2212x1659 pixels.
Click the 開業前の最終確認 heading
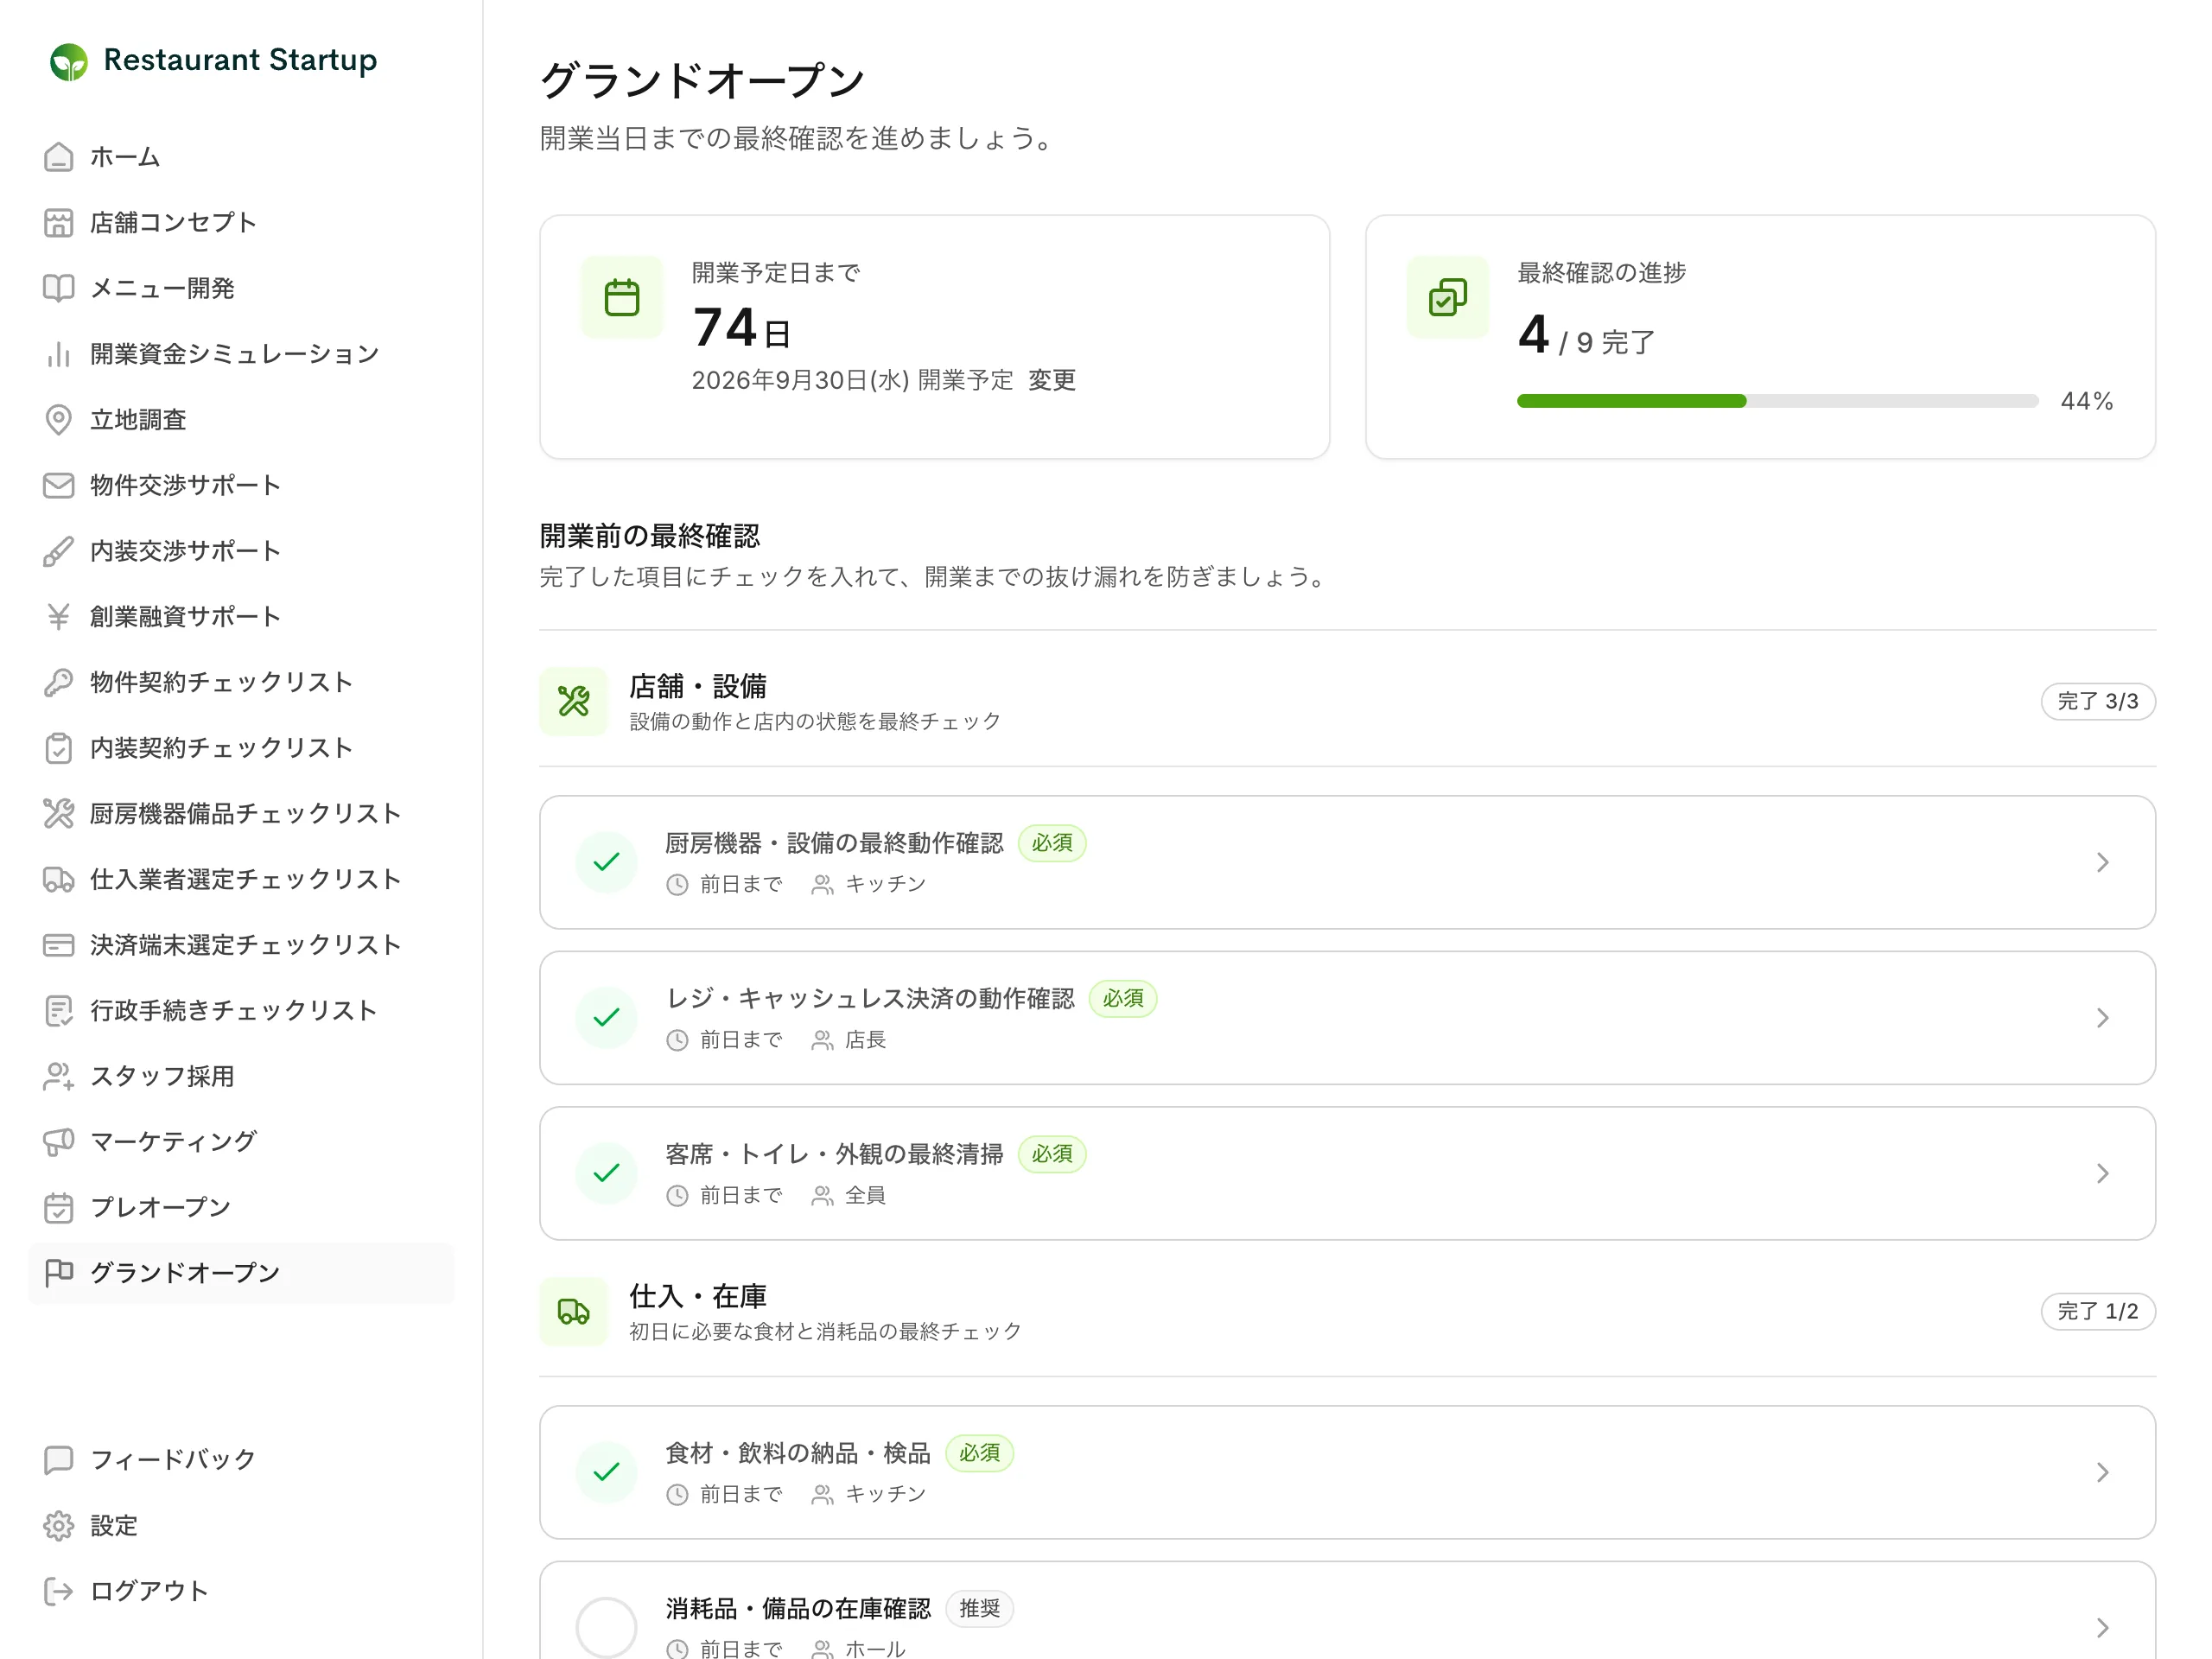coord(650,536)
